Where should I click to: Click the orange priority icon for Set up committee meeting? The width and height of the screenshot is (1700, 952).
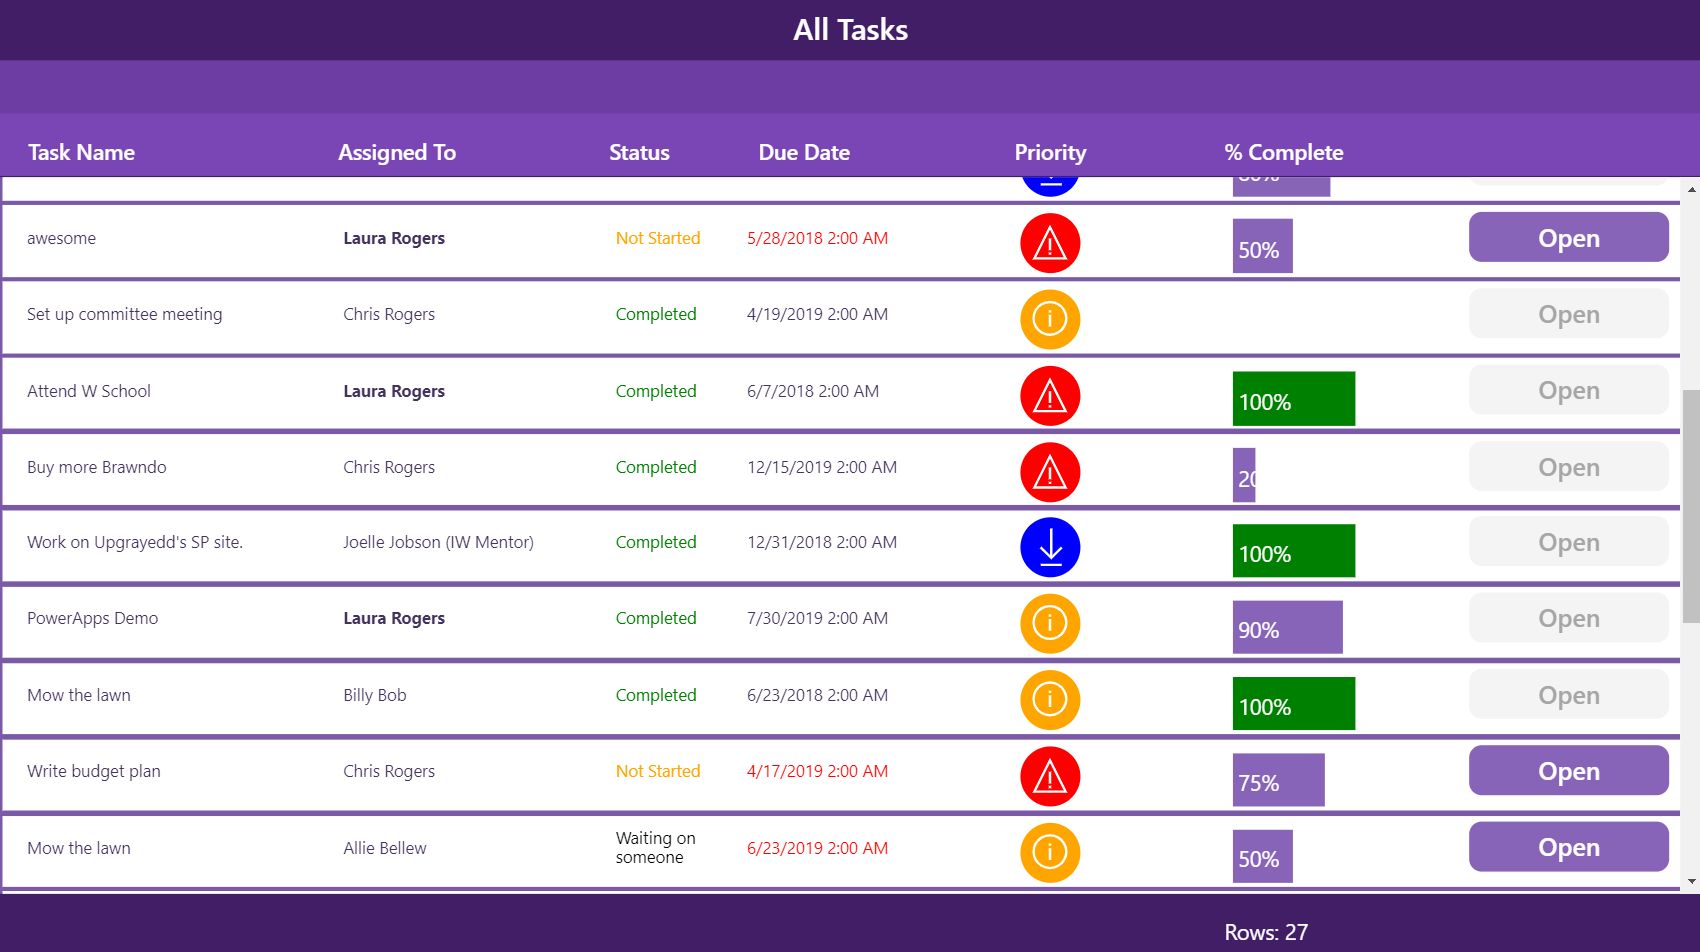point(1050,318)
